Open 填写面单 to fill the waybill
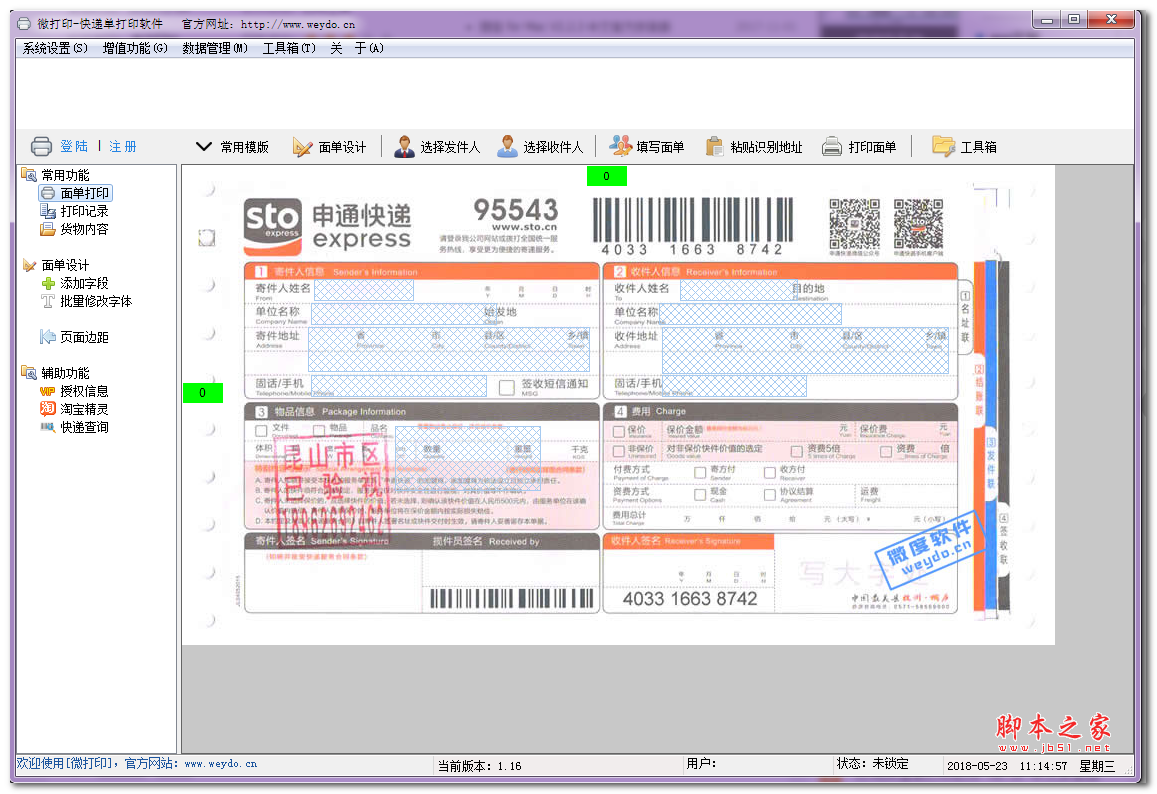The width and height of the screenshot is (1157, 794). point(644,145)
